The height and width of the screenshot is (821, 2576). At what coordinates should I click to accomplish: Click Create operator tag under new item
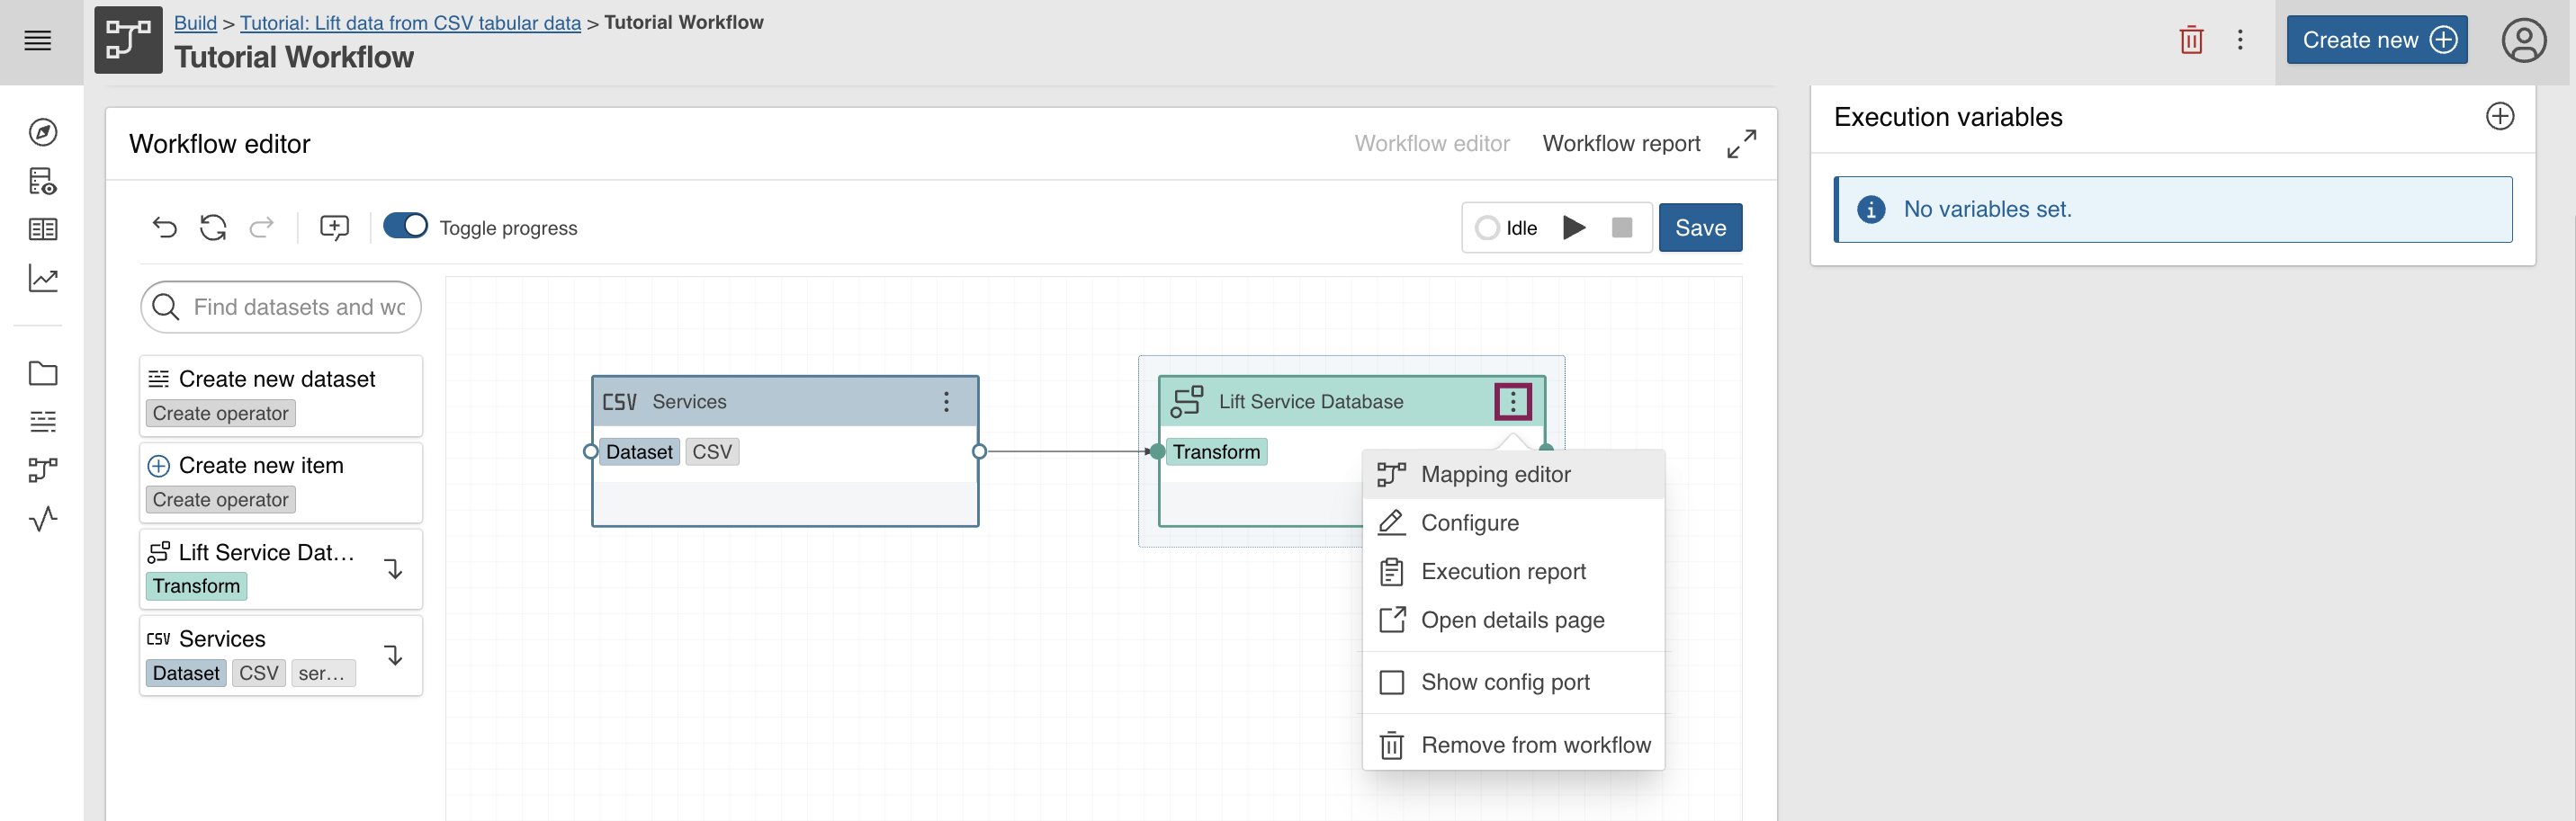(x=220, y=500)
